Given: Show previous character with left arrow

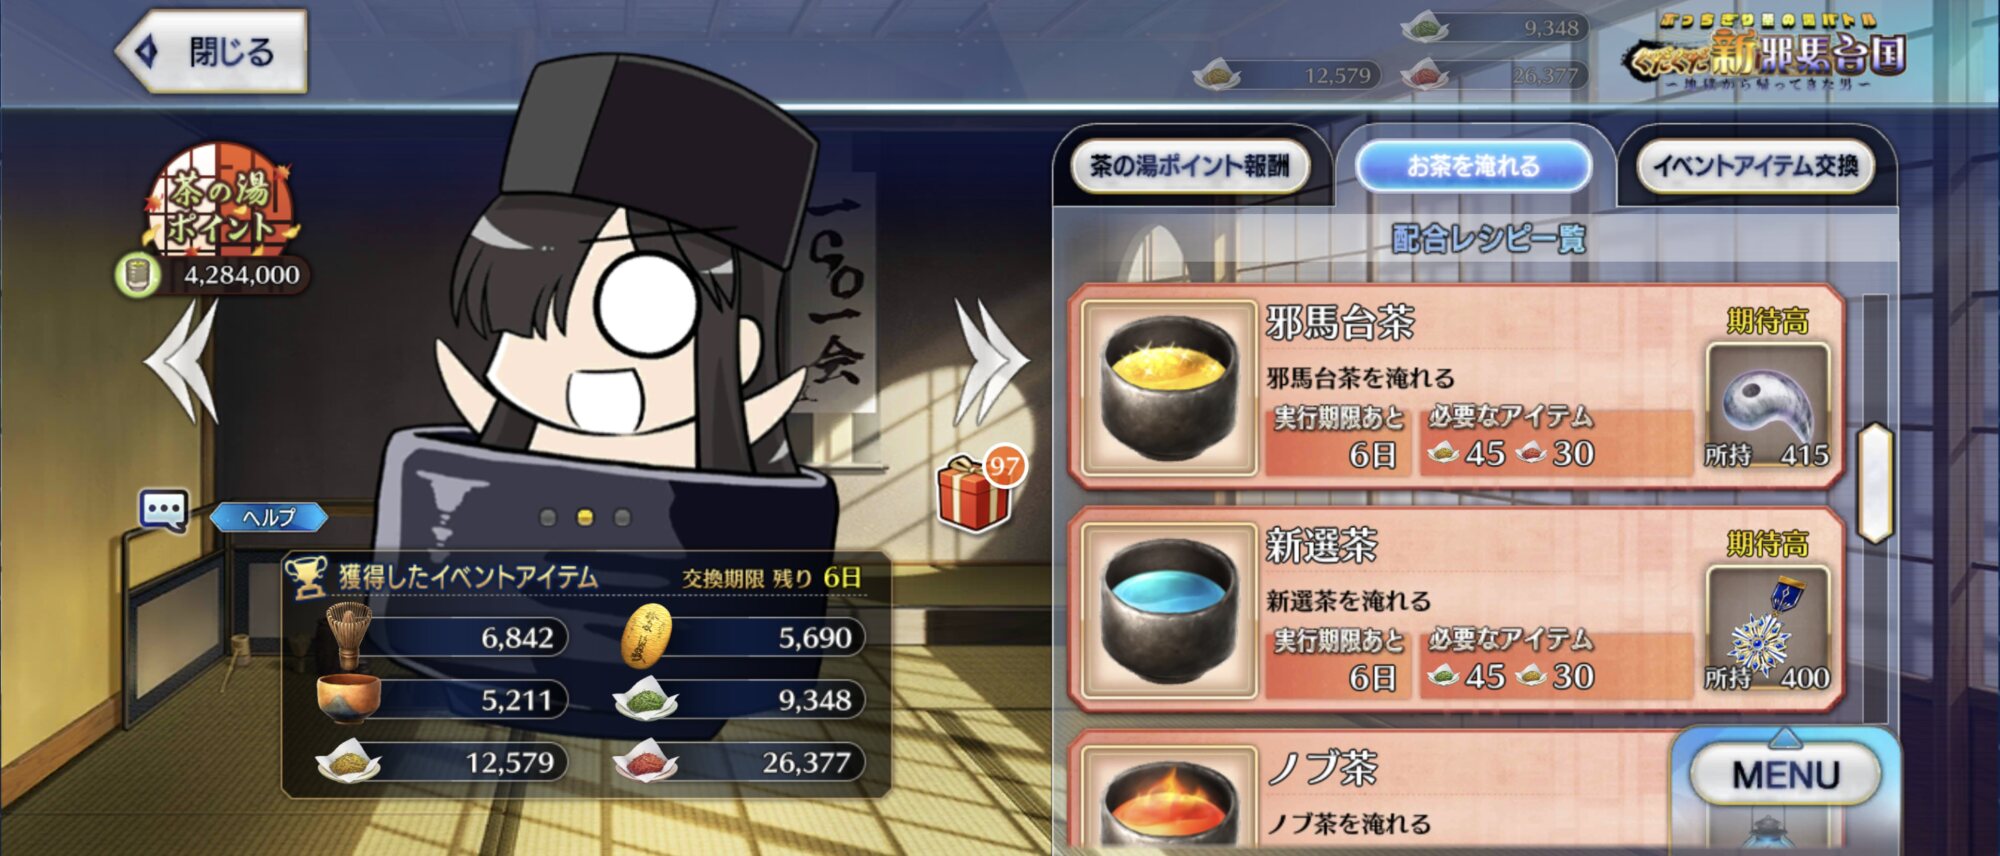Looking at the screenshot, I should [183, 362].
